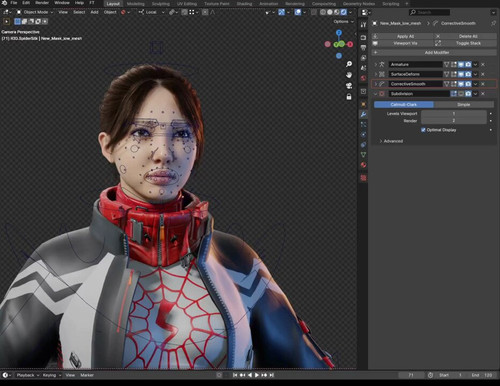Choose the wireframe viewport shading icon
Viewport: 500px width, 386px height.
click(323, 12)
